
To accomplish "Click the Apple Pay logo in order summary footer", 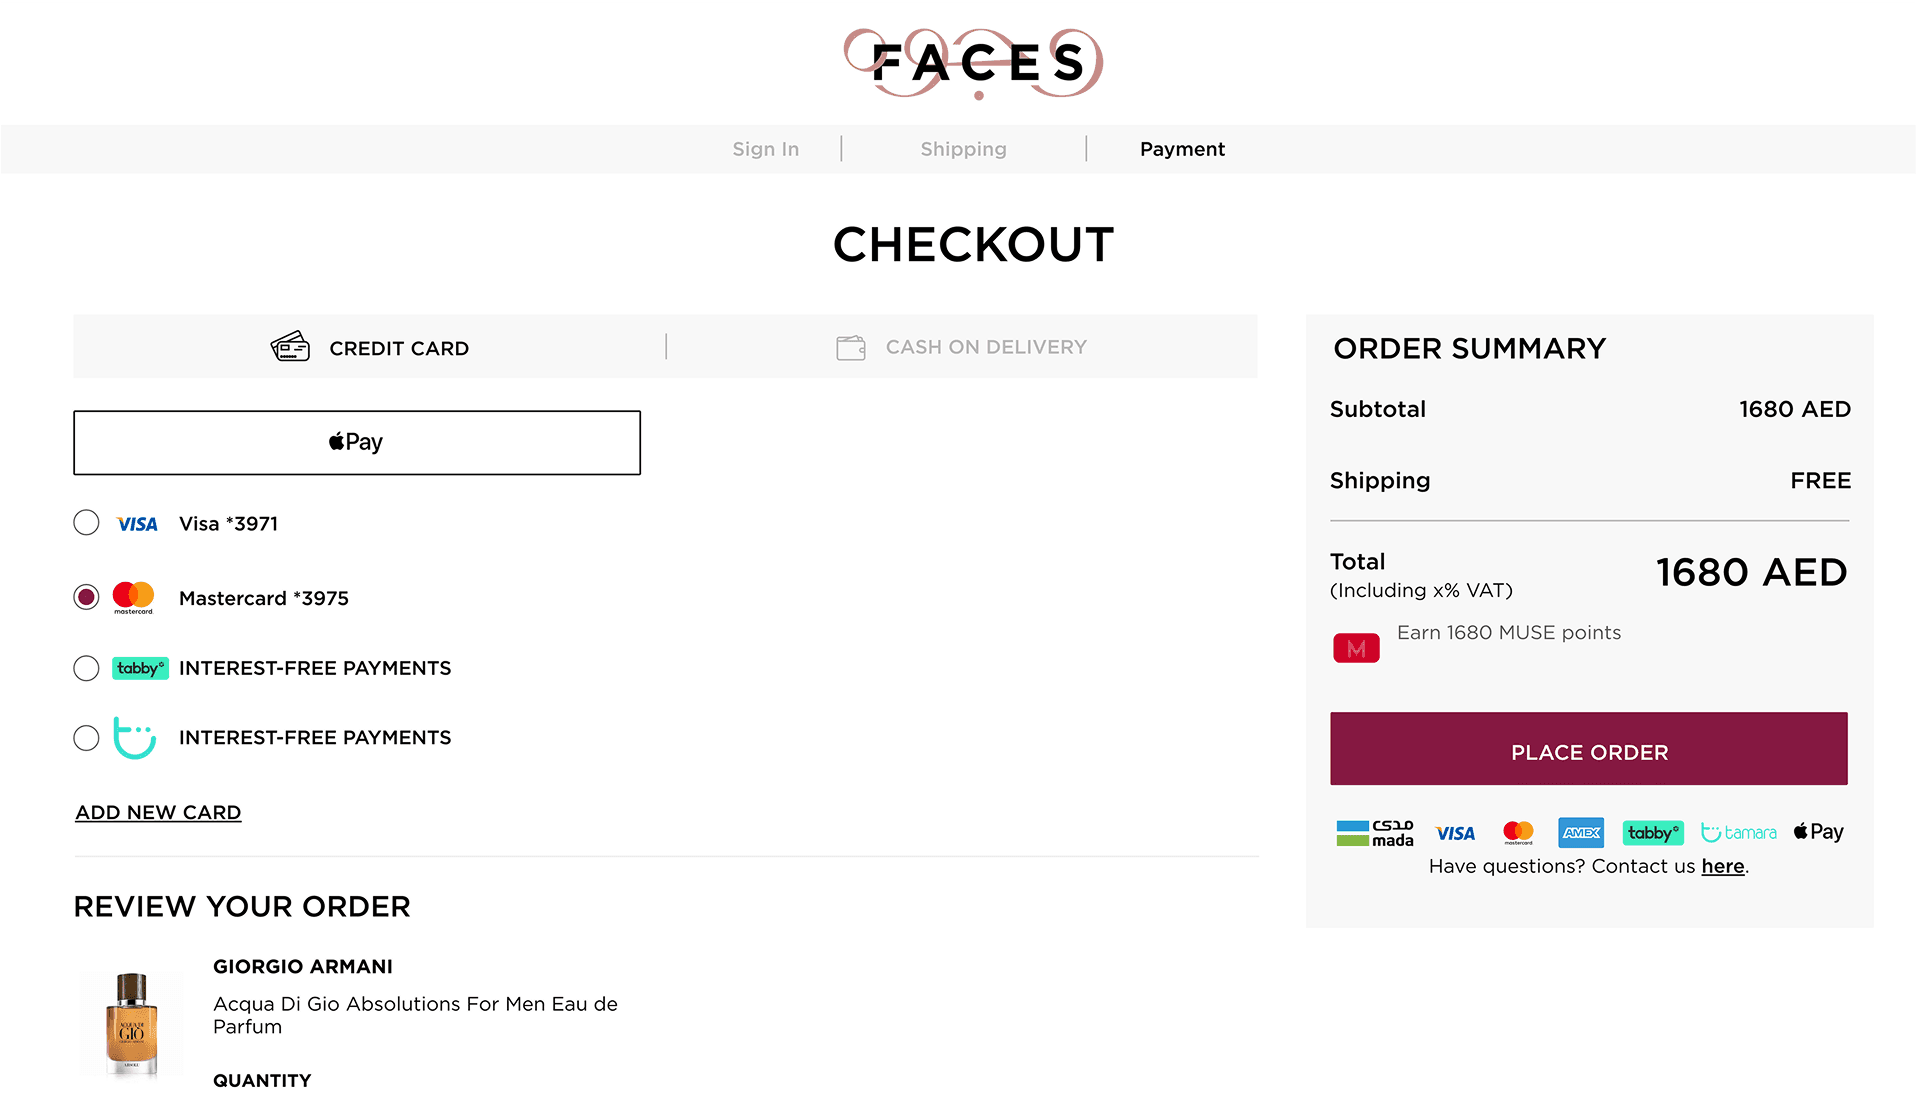I will point(1818,831).
